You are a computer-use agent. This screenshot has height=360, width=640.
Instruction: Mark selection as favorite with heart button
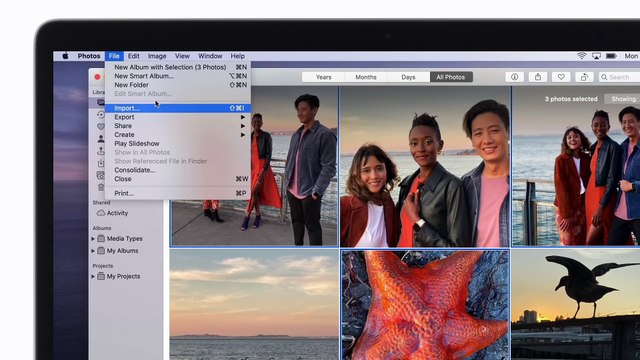click(x=561, y=77)
